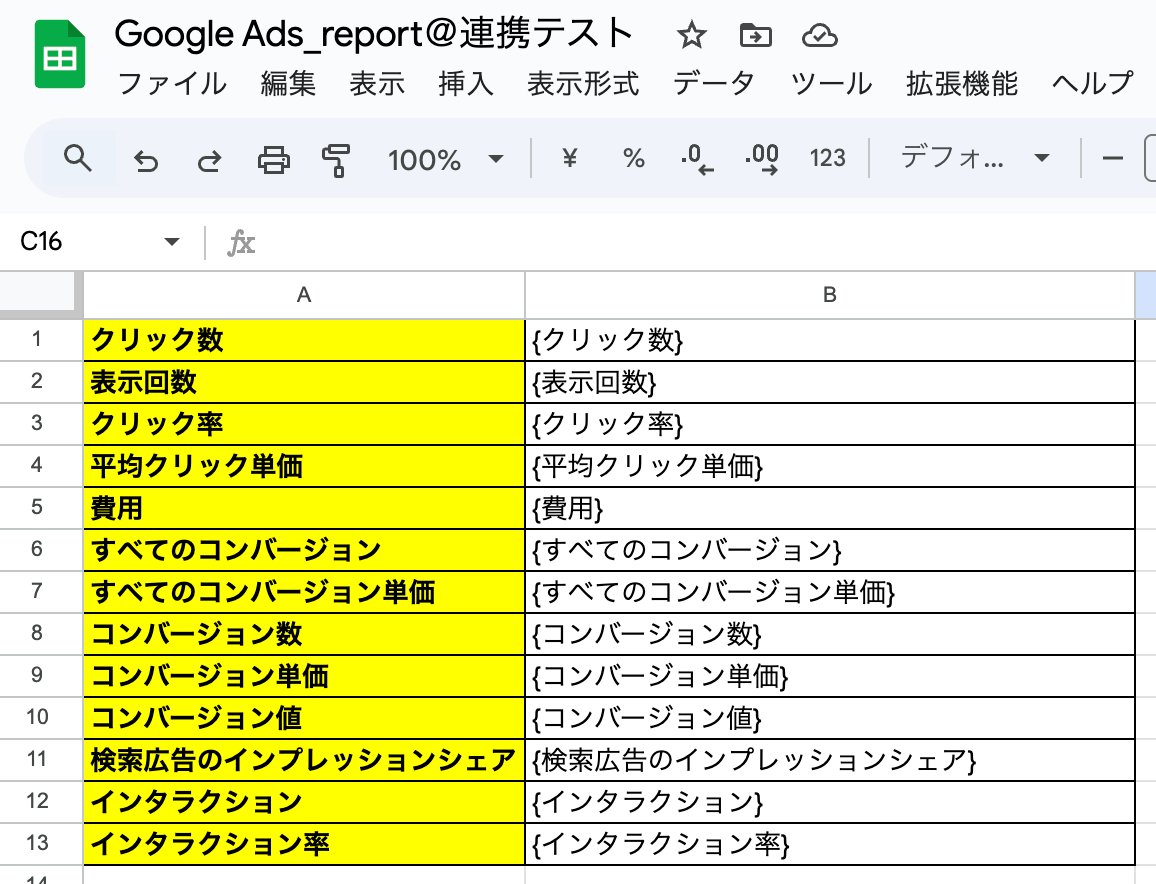Viewport: 1156px width, 884px height.
Task: Select cell B4 {平均クリック単価}
Action: [x=829, y=466]
